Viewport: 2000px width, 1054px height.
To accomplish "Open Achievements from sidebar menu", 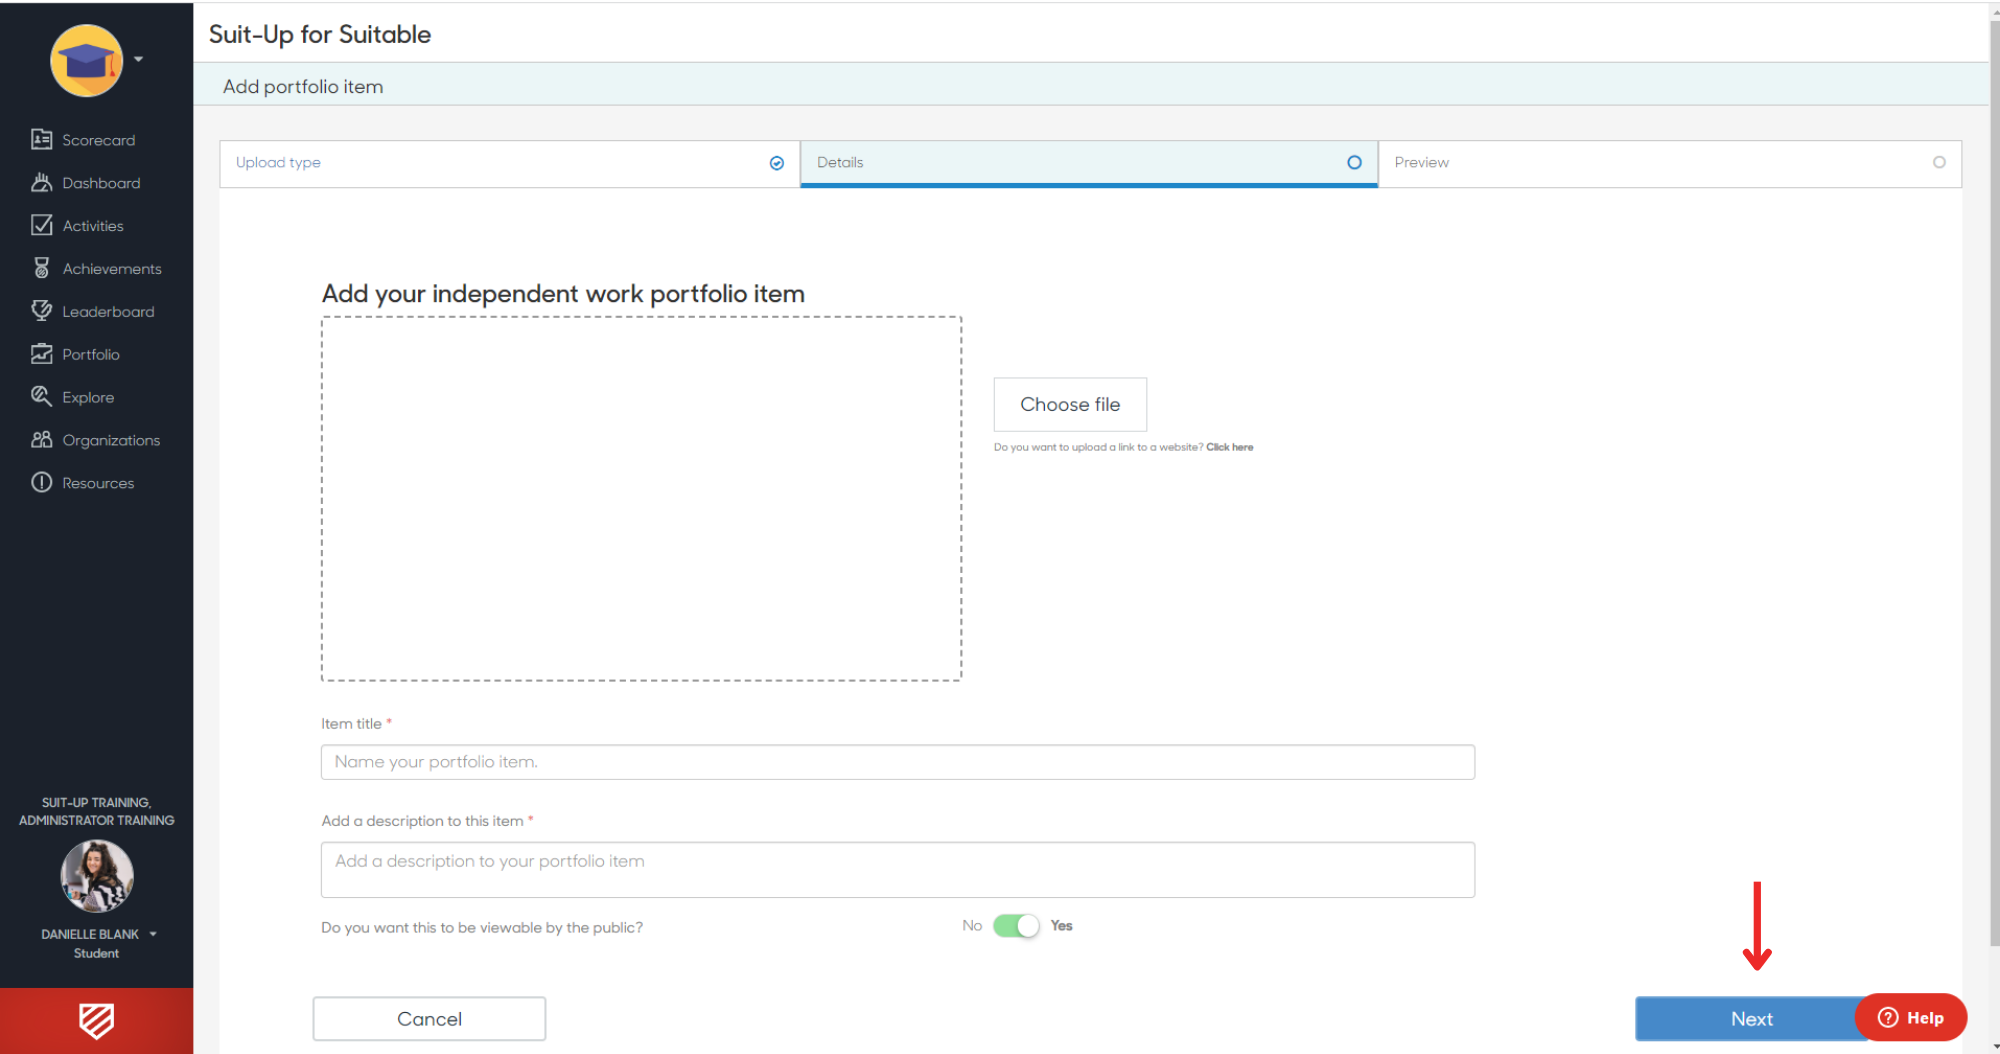I will (96, 269).
